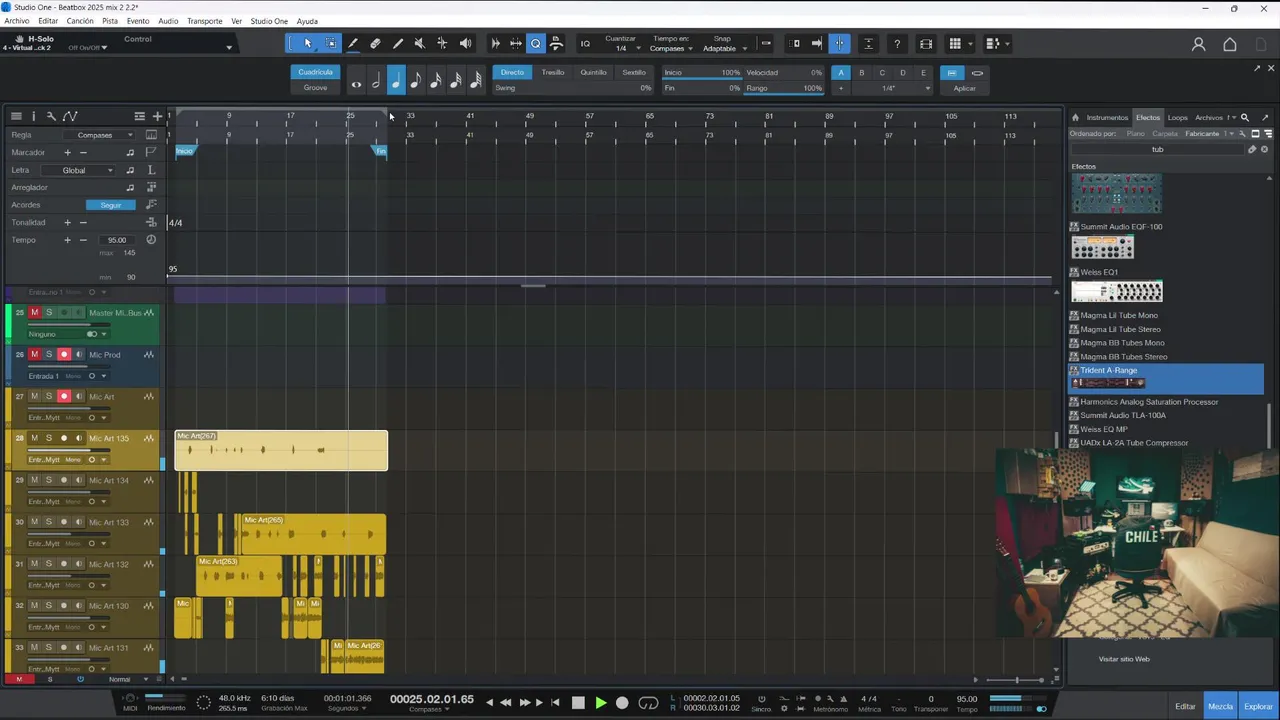Open the Tiempo en Compases dropdown
Image resolution: width=1280 pixels, height=720 pixels.
[x=671, y=48]
